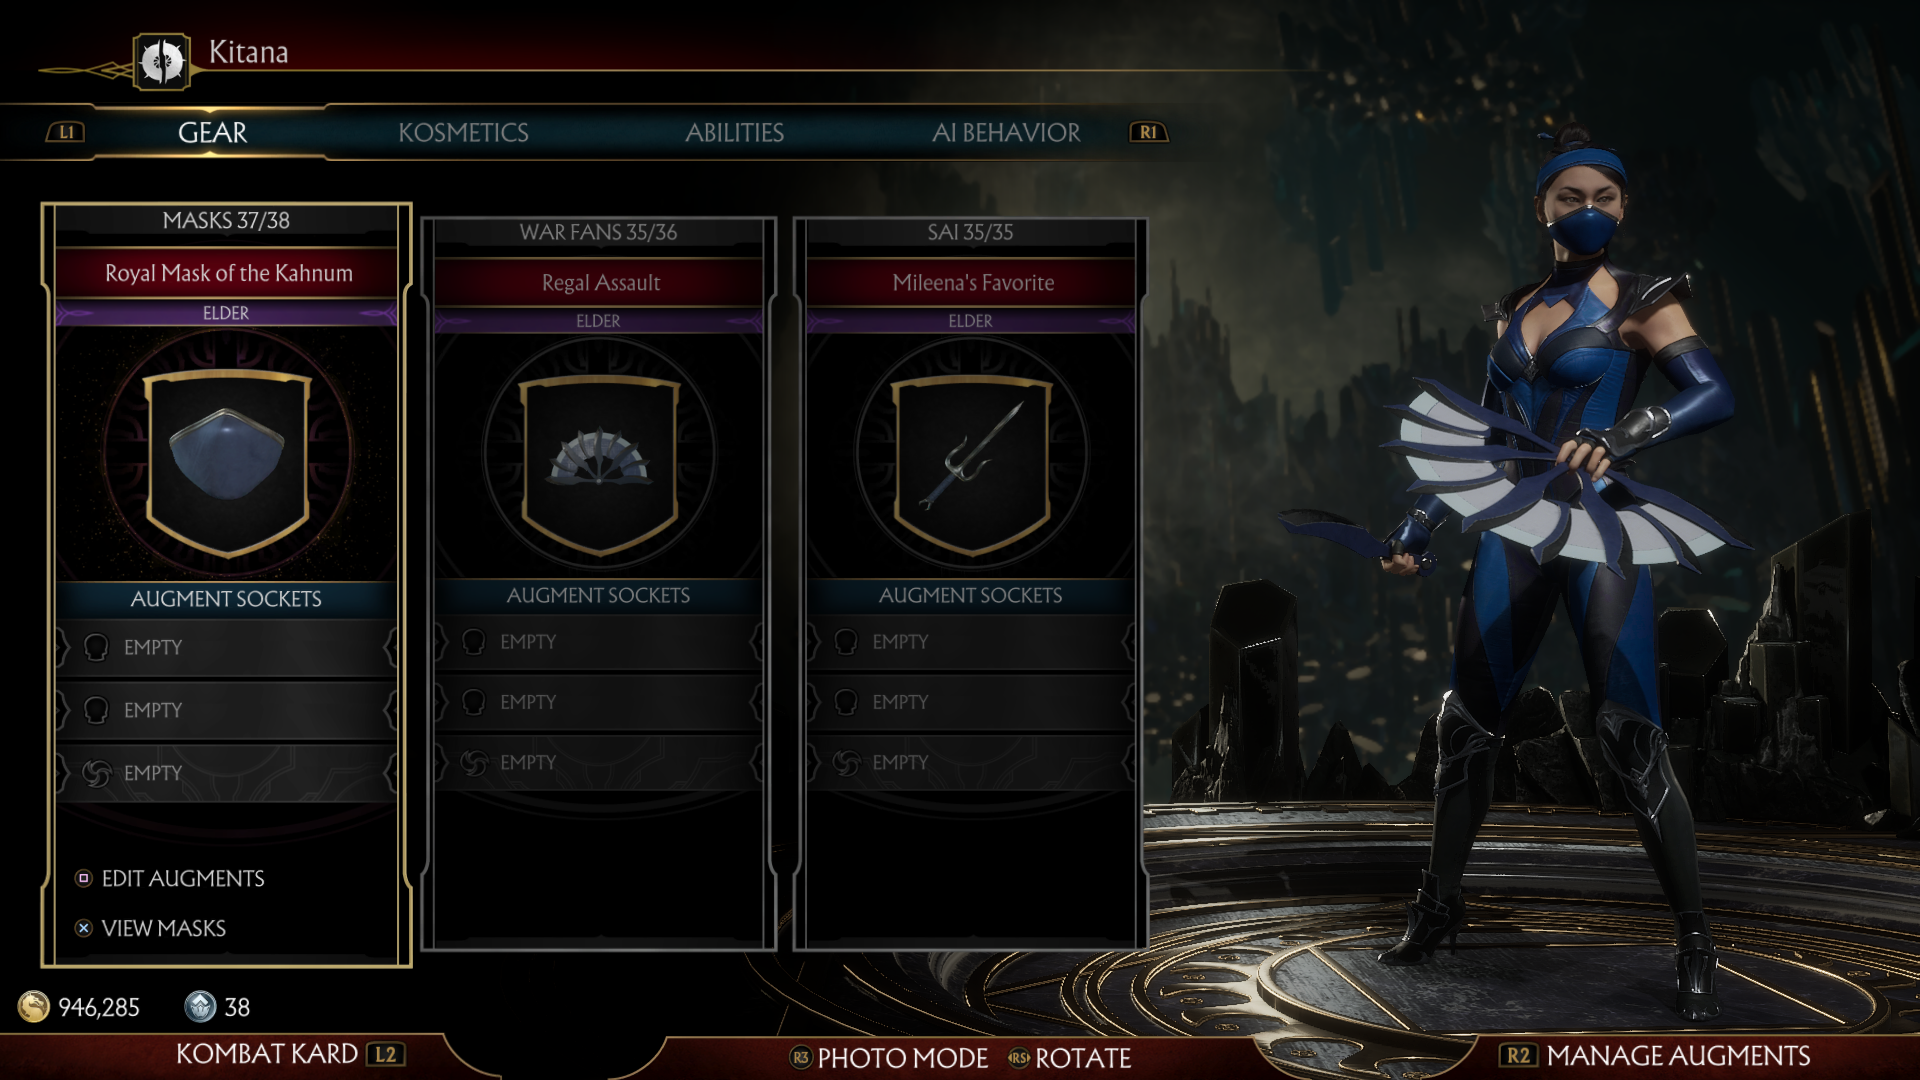
Task: Switch to the Abilities tab
Action: click(734, 133)
